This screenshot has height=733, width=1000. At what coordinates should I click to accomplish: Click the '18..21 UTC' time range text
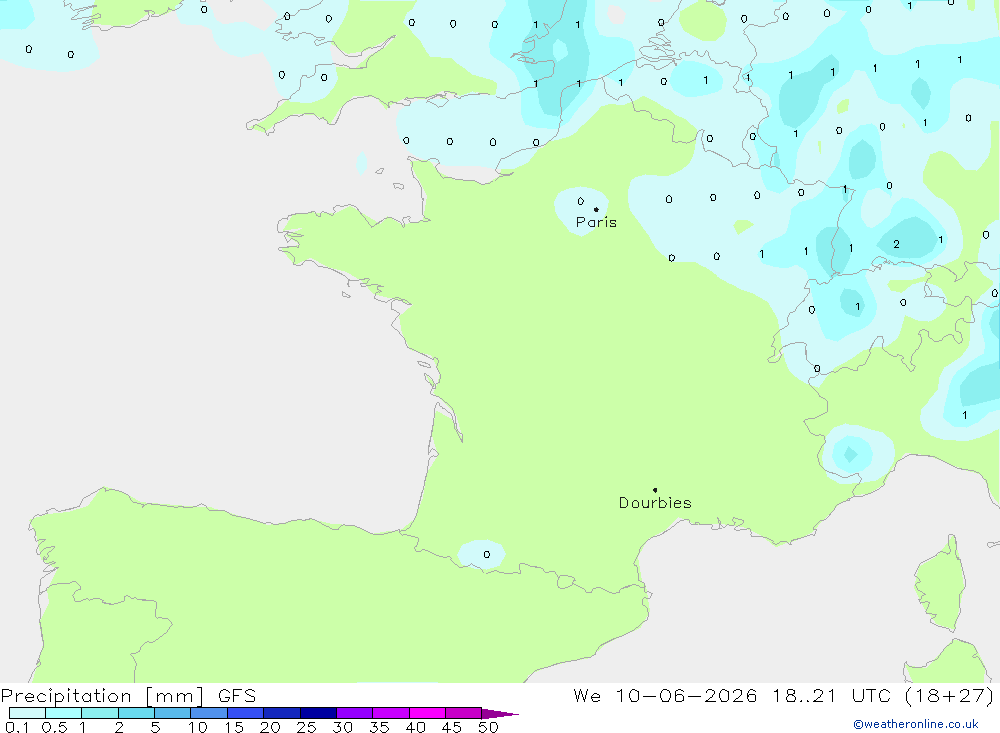click(832, 695)
